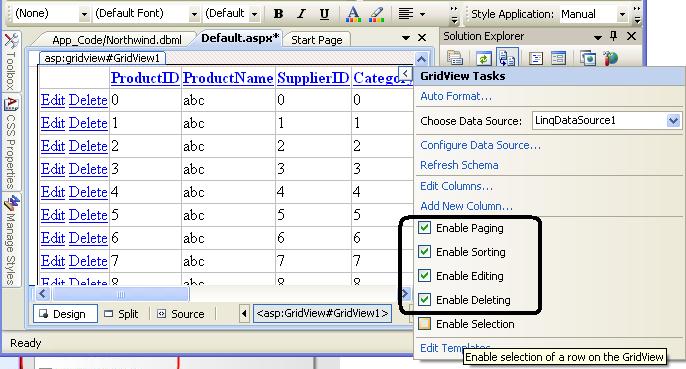The image size is (686, 369).
Task: Uncheck Enable Deleting
Action: click(424, 300)
